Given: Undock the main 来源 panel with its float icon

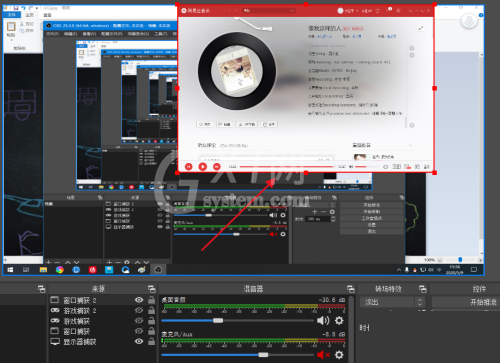Looking at the screenshot, I should tap(152, 289).
